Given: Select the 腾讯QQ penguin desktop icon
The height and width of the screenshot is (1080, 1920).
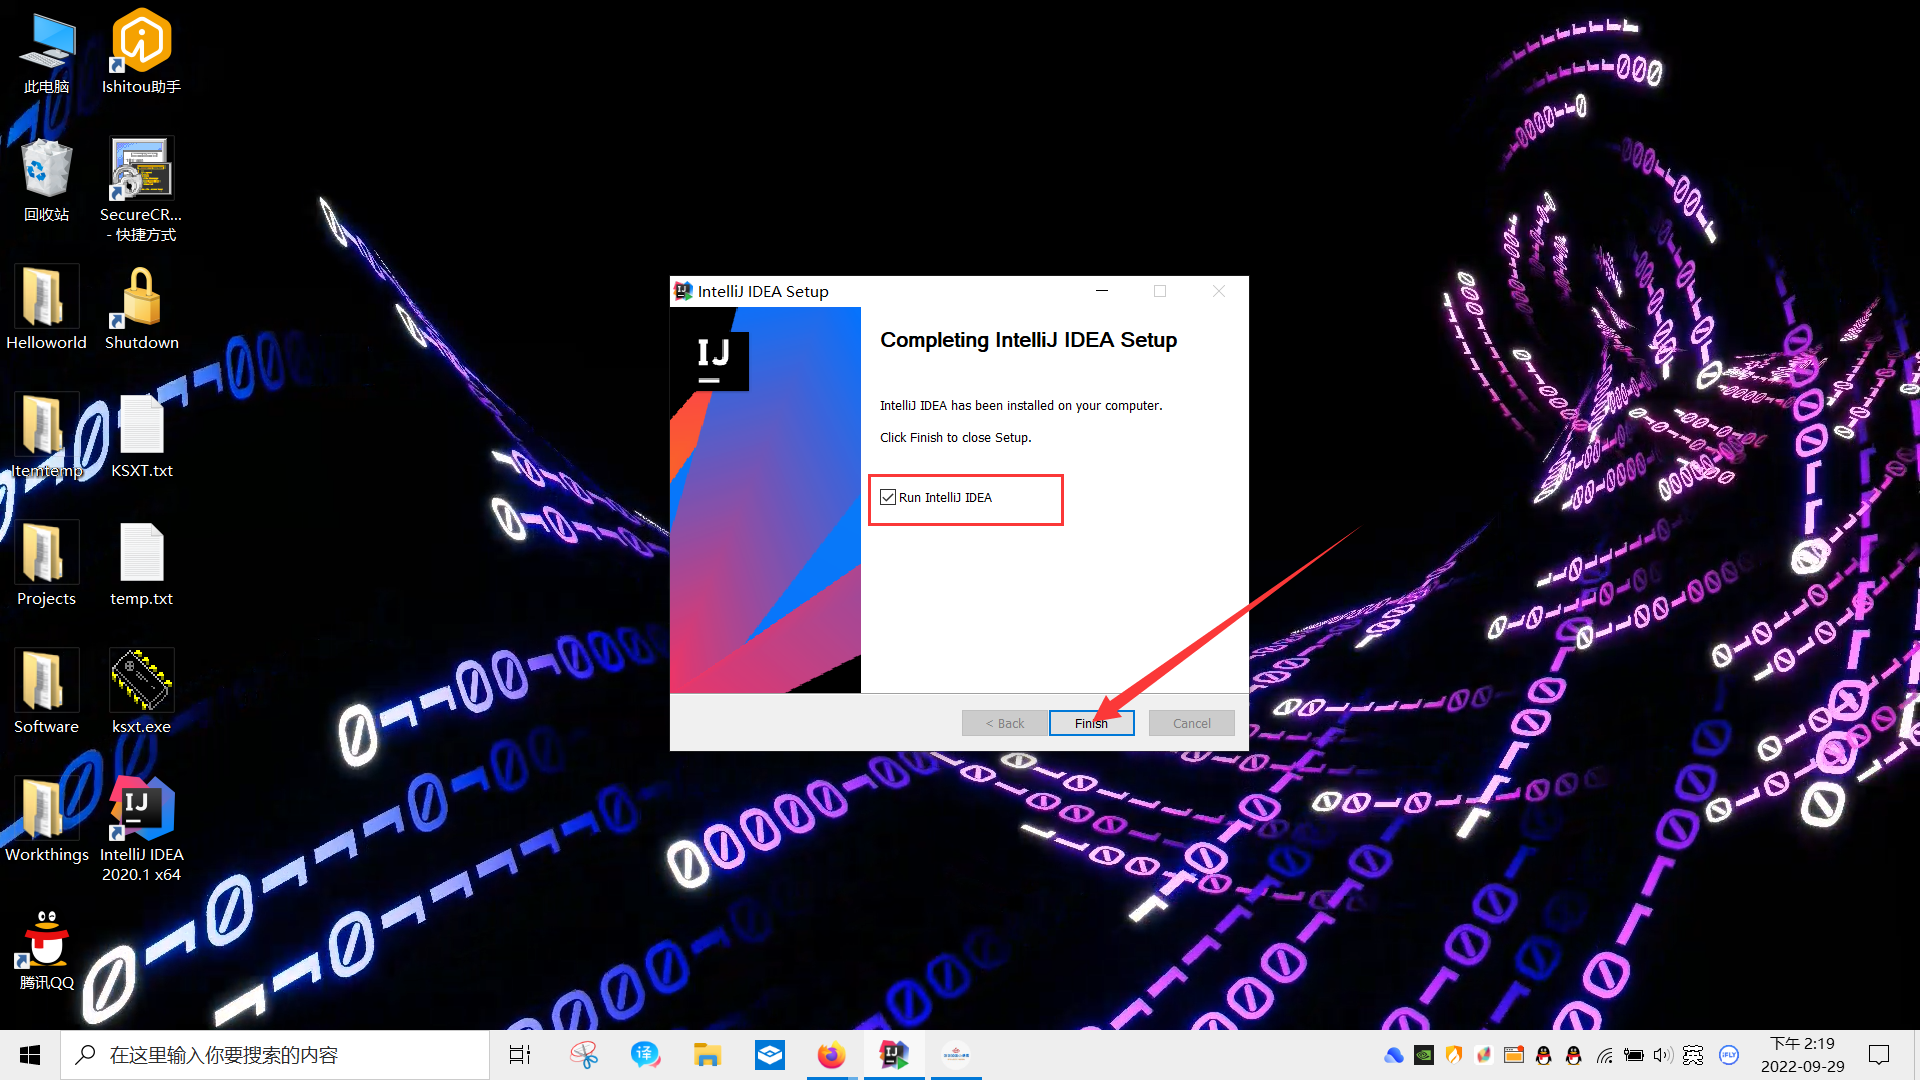Looking at the screenshot, I should (46, 938).
